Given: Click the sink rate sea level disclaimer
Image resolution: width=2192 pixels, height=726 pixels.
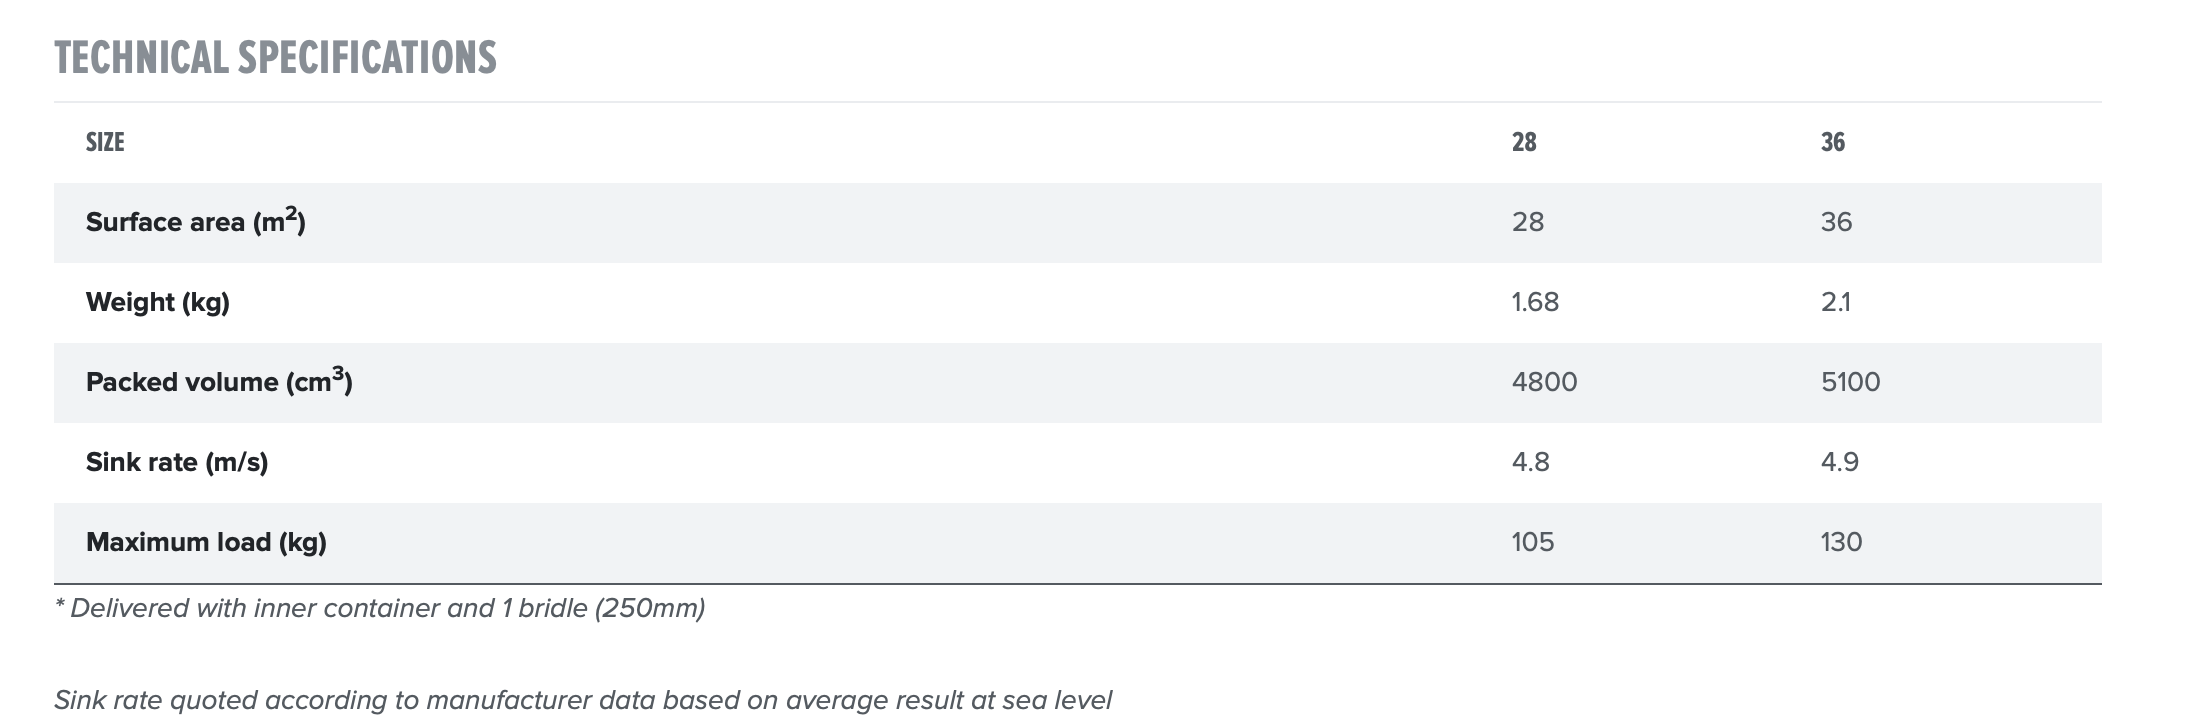Looking at the screenshot, I should (582, 700).
